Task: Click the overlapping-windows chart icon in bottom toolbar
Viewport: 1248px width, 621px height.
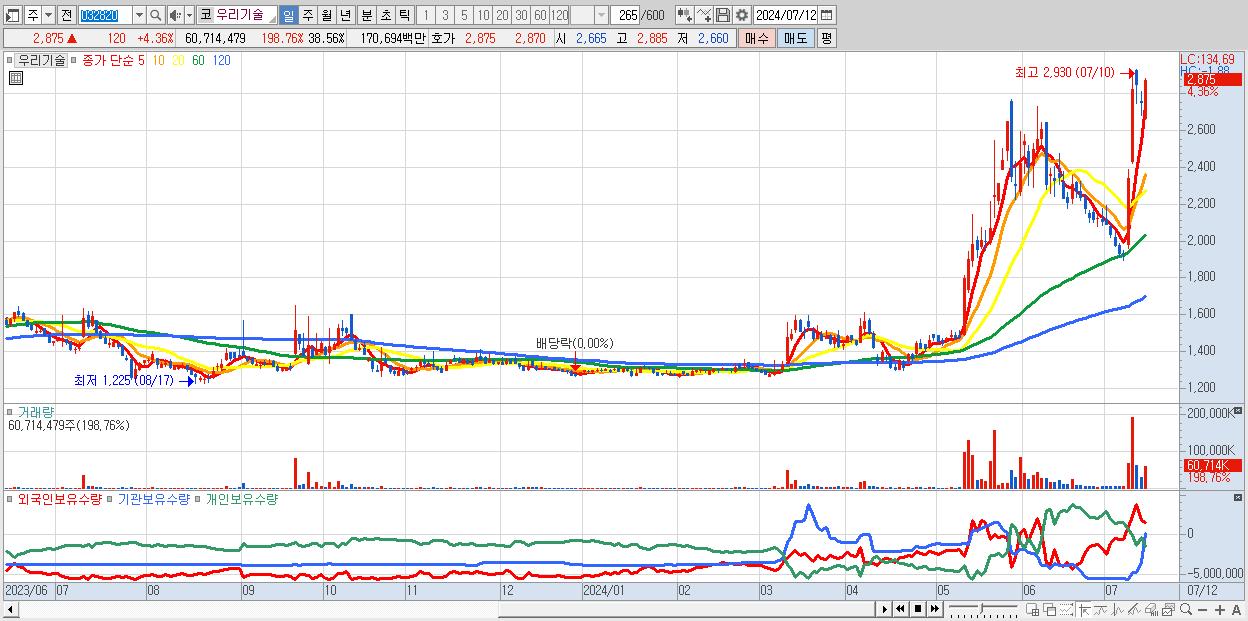Action: (x=1050, y=609)
